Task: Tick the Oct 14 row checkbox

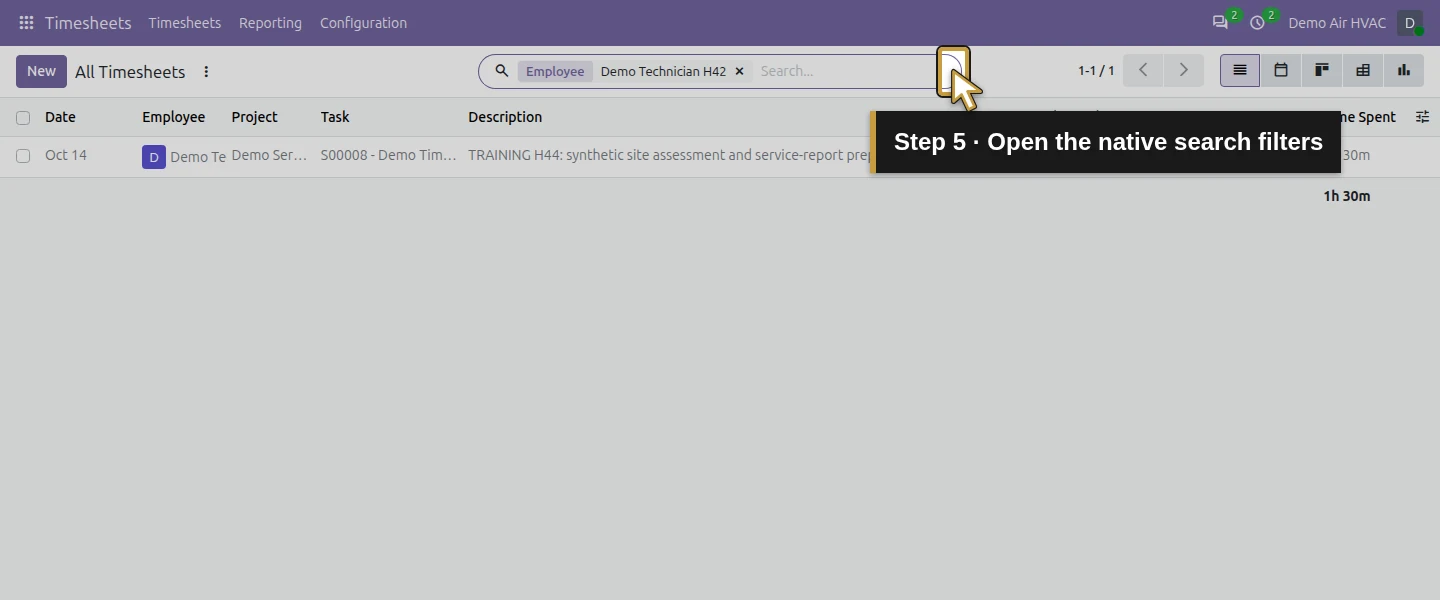Action: point(23,156)
